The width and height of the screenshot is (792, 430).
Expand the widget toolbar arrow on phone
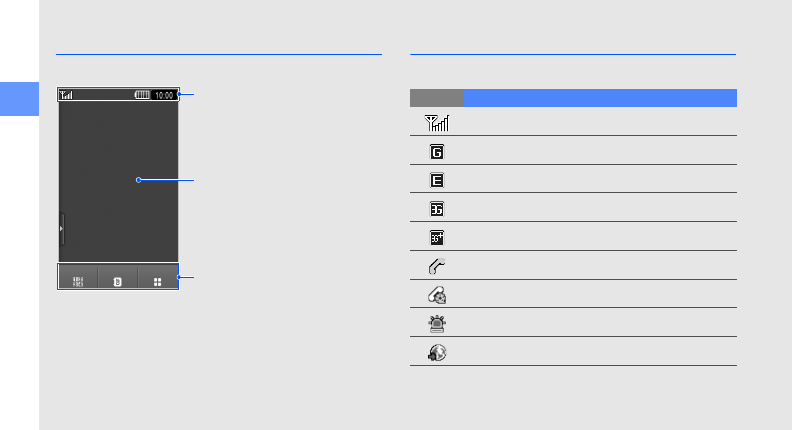(61, 228)
